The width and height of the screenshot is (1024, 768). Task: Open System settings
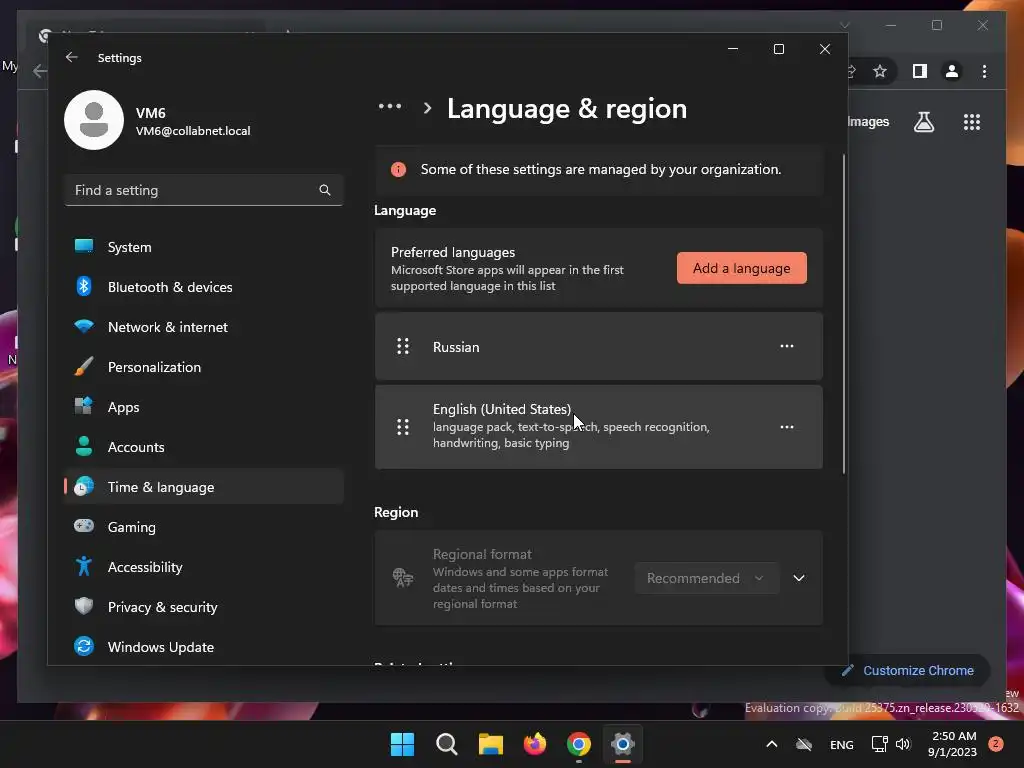coord(204,247)
